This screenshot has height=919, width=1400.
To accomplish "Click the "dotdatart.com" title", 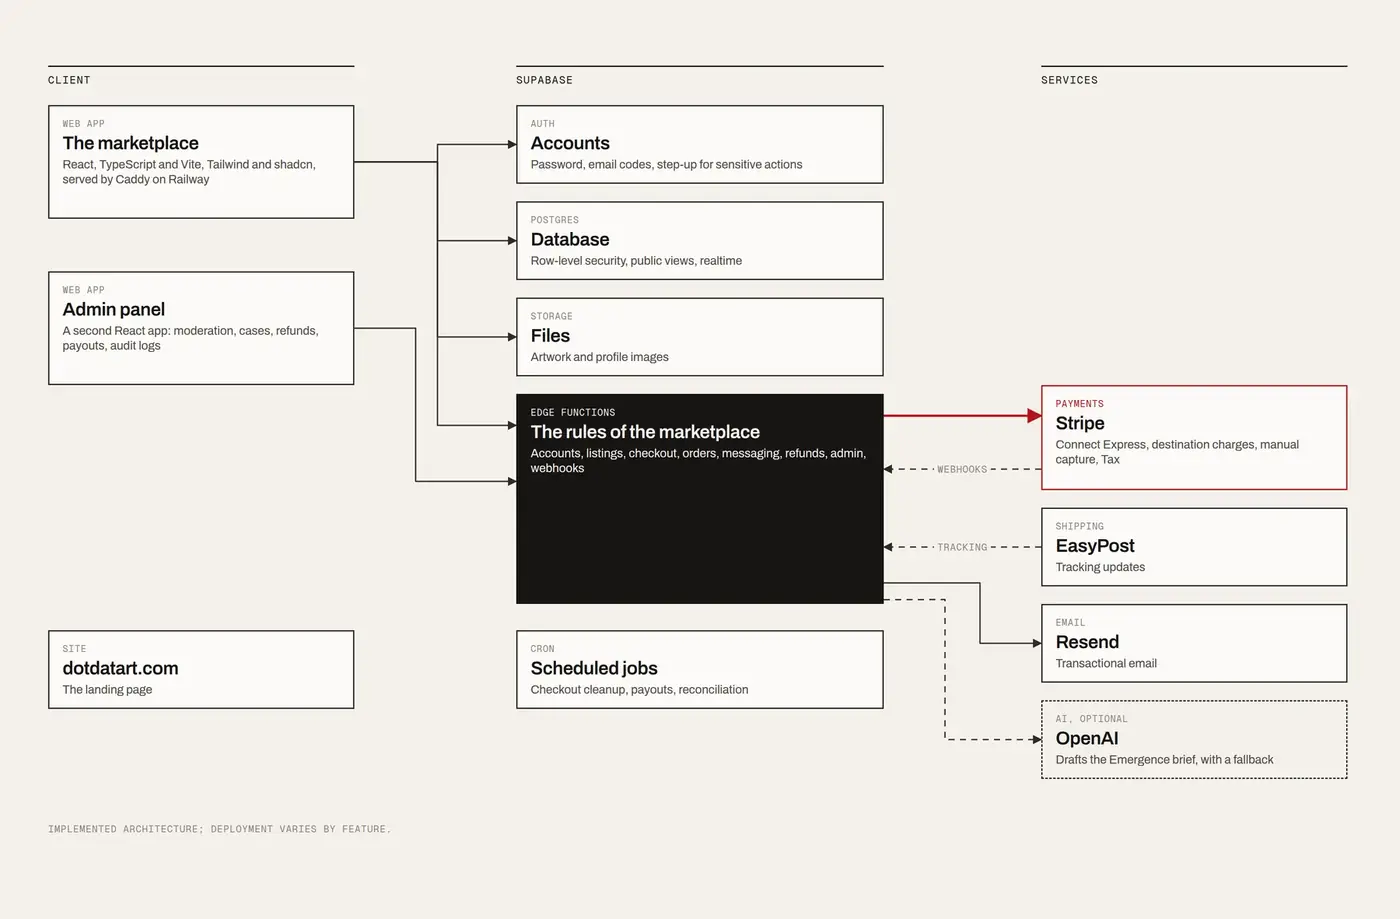I will pos(120,668).
